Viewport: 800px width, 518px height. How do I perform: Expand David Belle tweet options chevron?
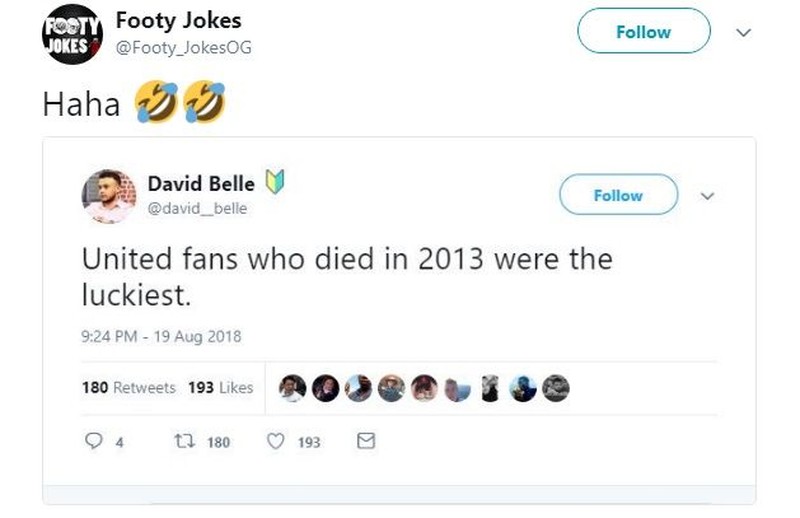point(708,195)
